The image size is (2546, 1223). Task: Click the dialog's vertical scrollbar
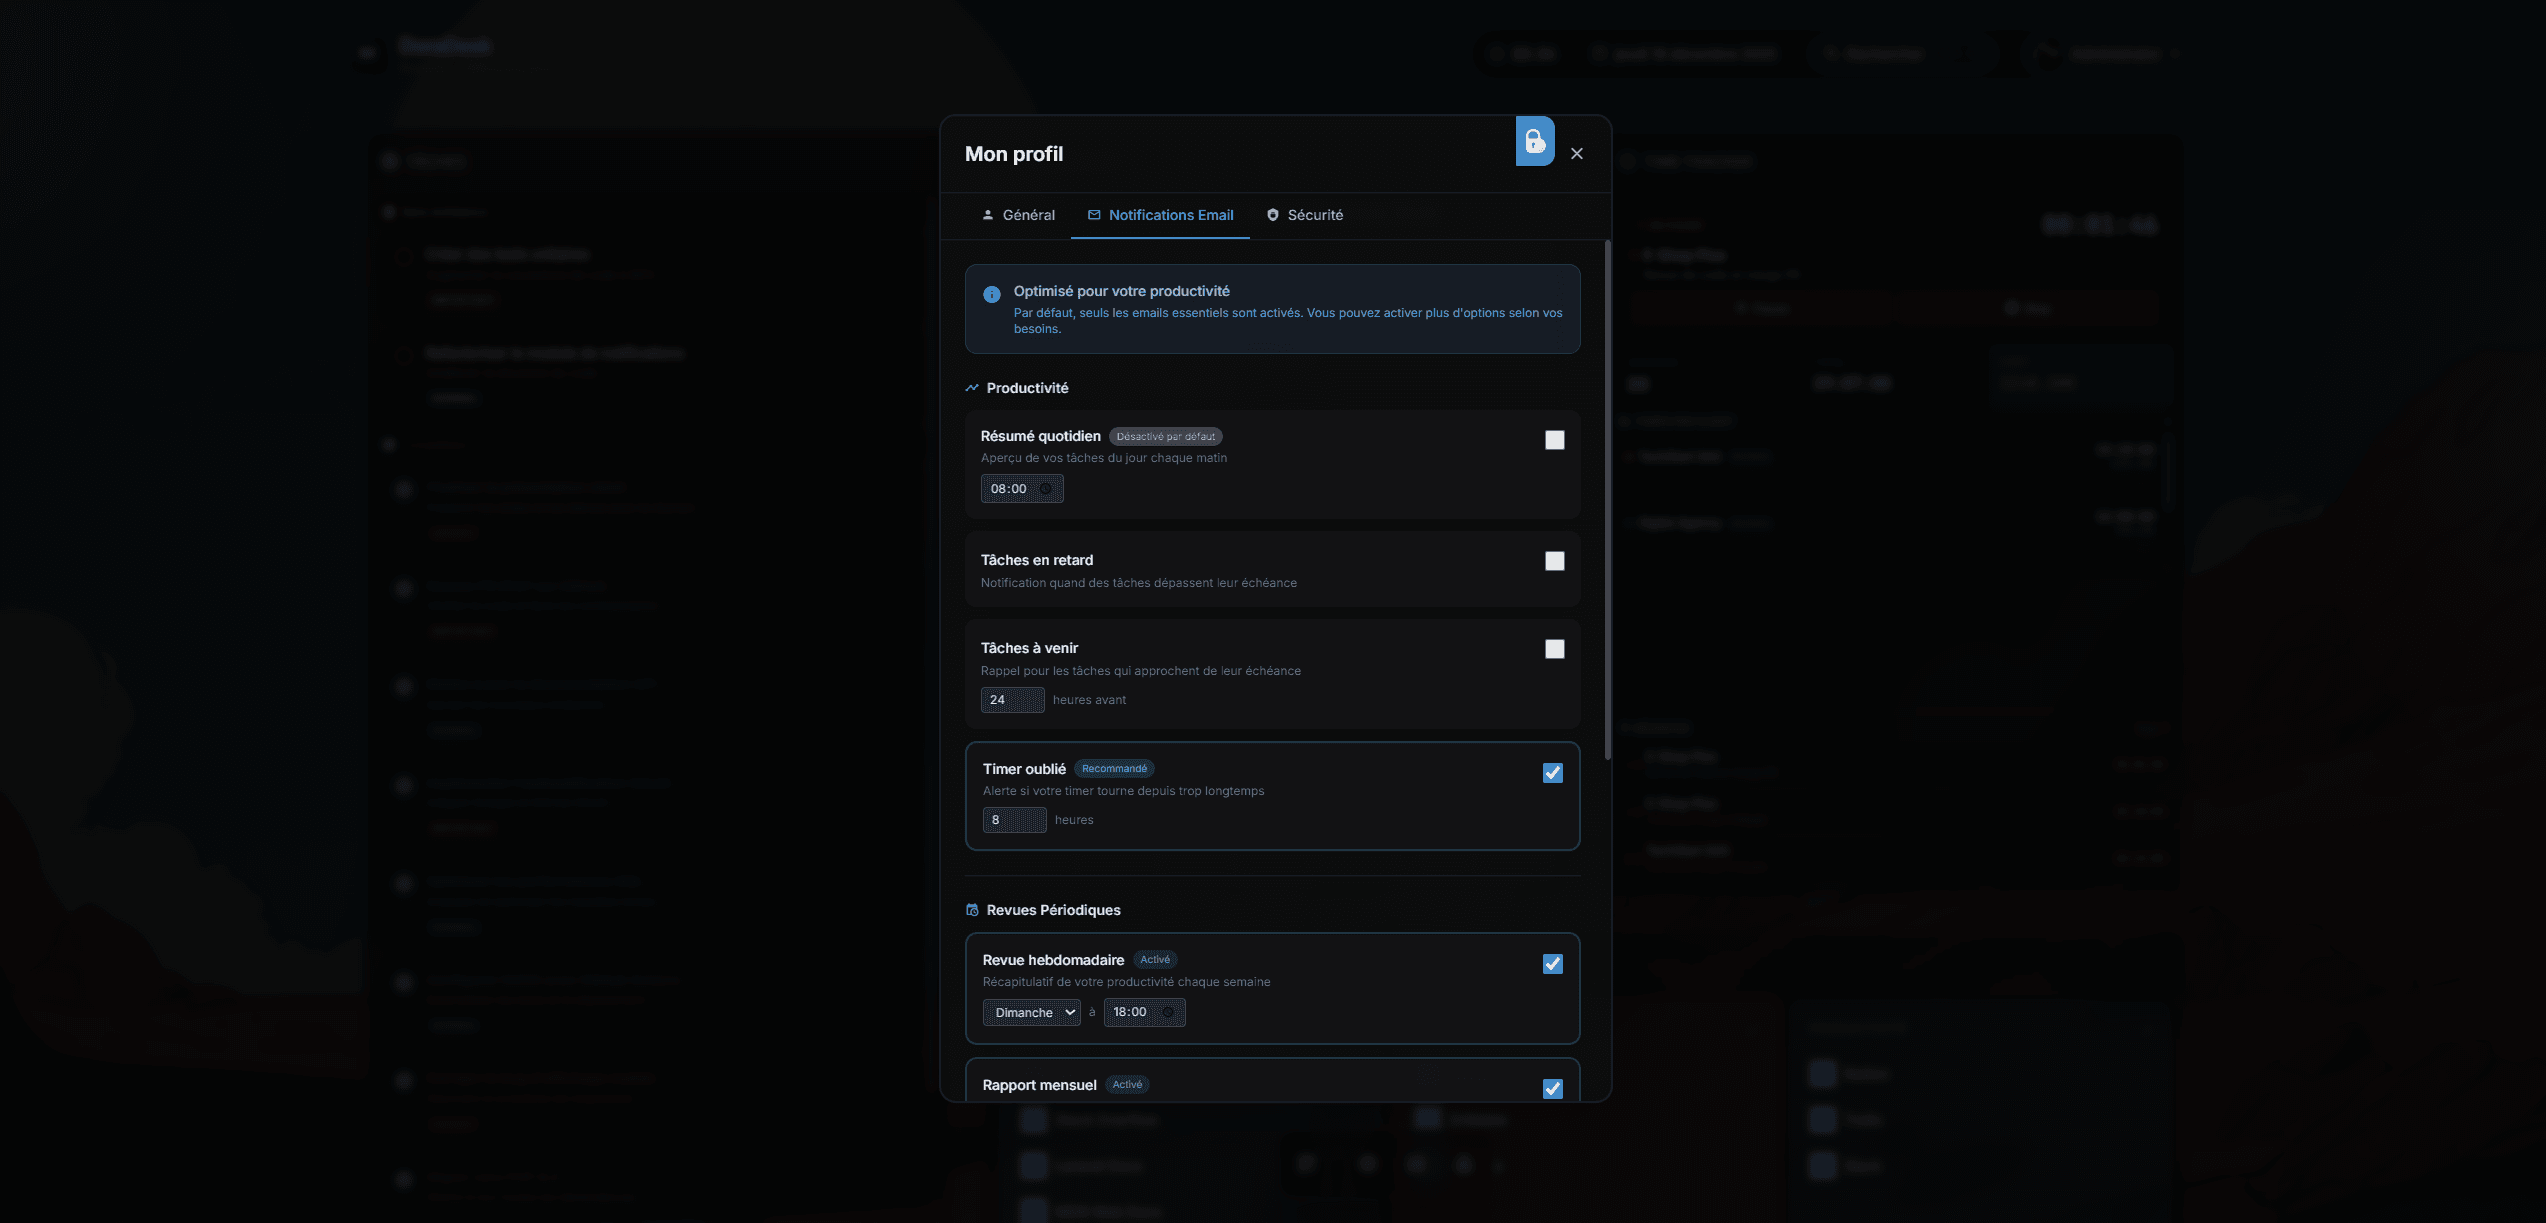(1607, 500)
